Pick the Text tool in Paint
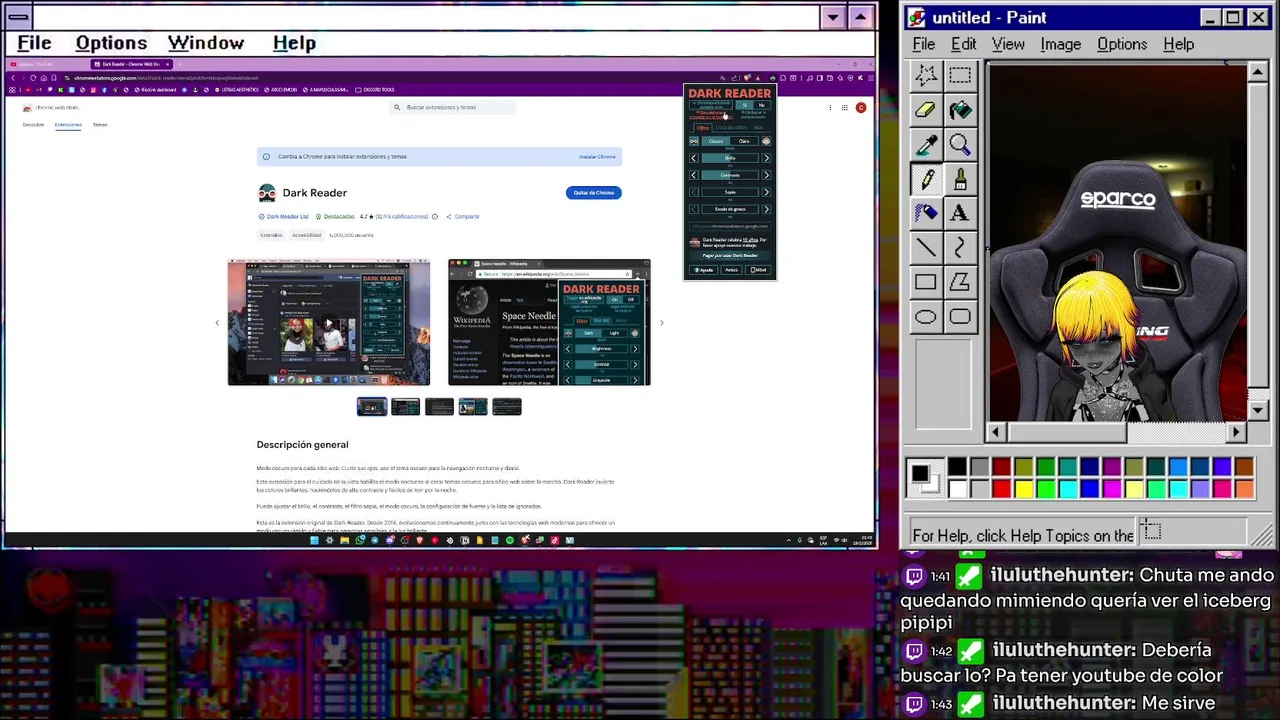This screenshot has width=1280, height=720. (960, 213)
